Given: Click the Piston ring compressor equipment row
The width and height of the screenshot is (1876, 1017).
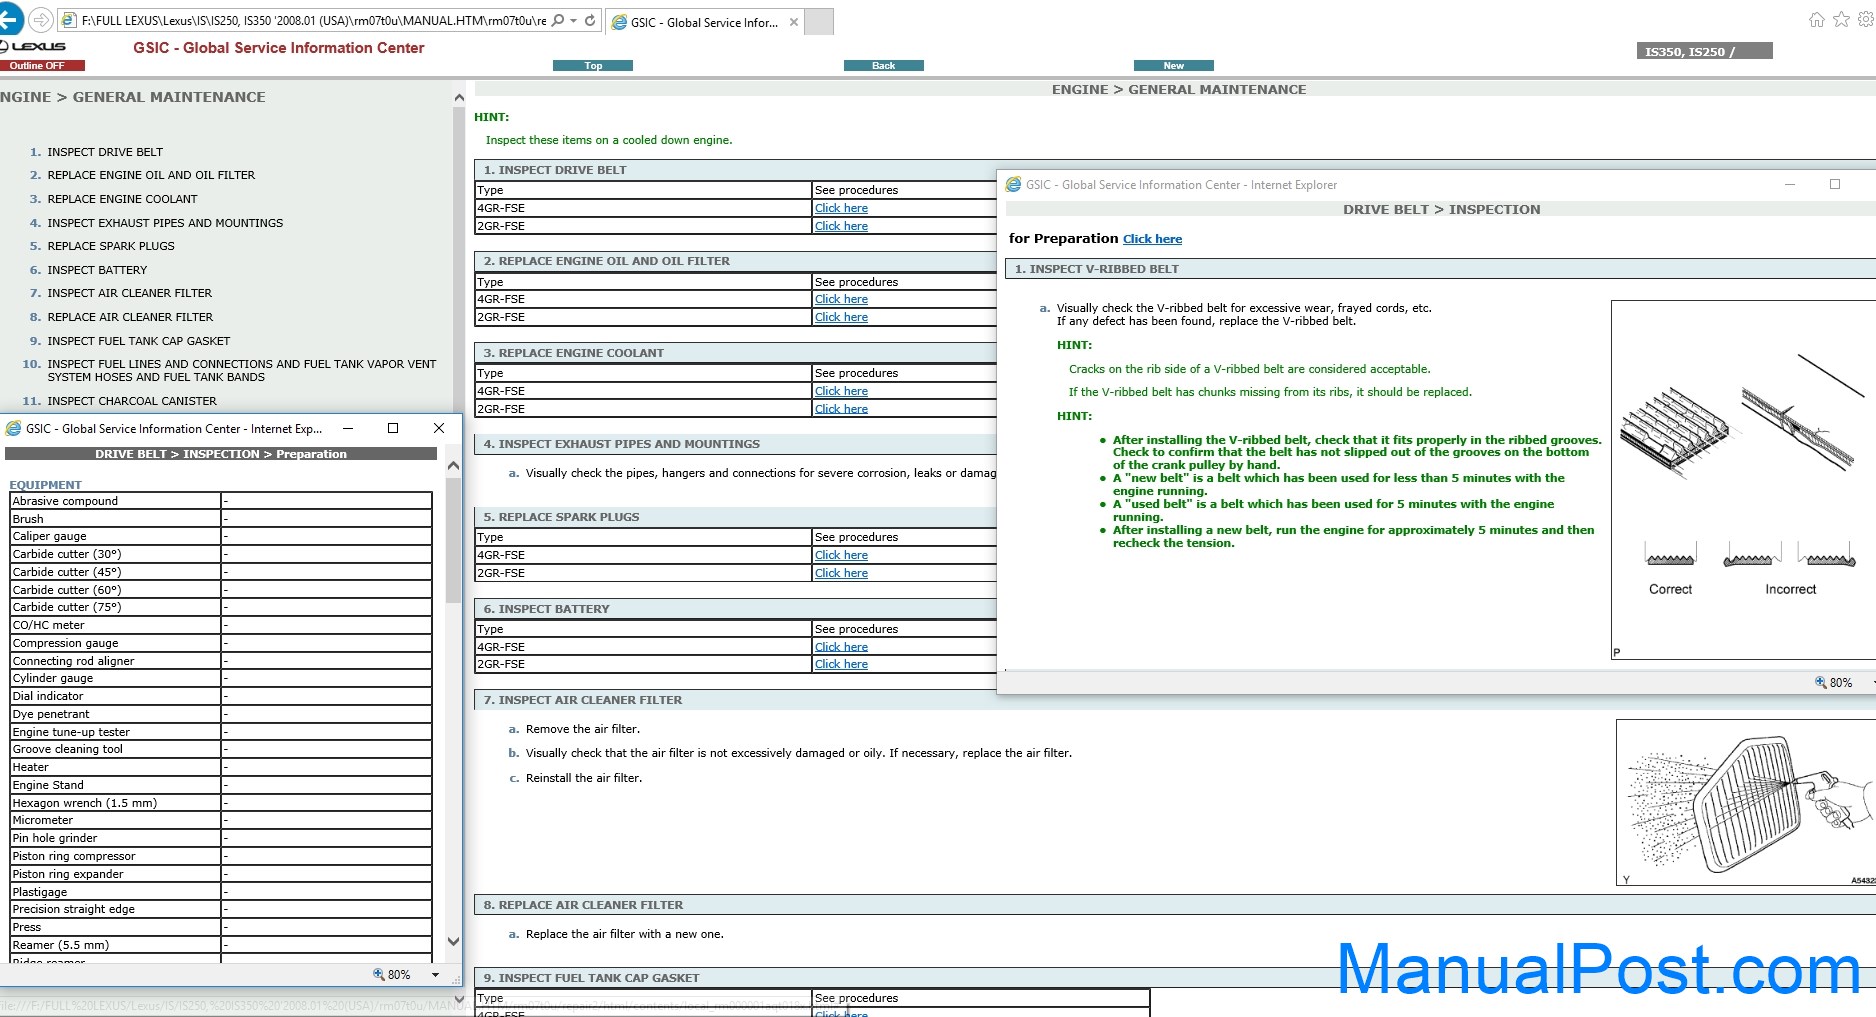Looking at the screenshot, I should [221, 856].
